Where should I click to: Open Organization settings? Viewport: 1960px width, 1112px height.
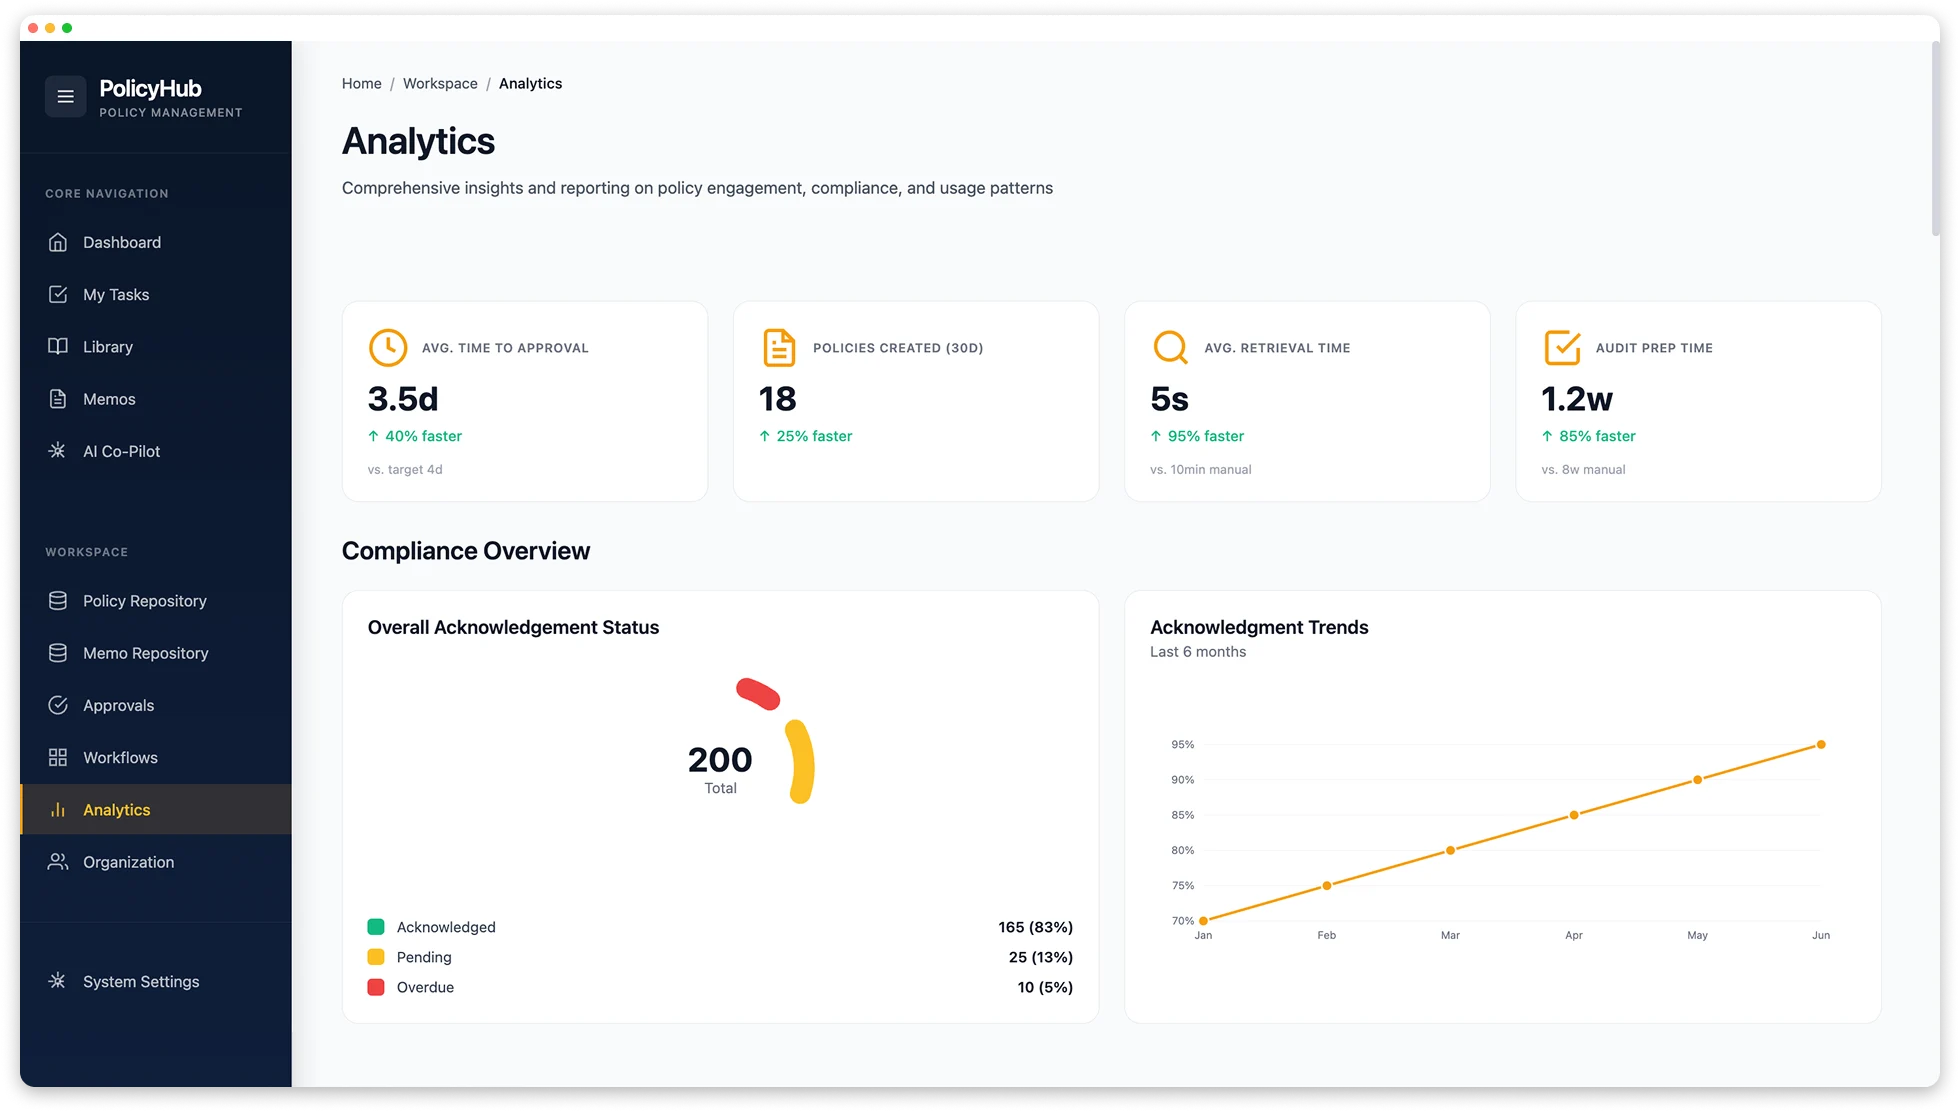point(128,861)
